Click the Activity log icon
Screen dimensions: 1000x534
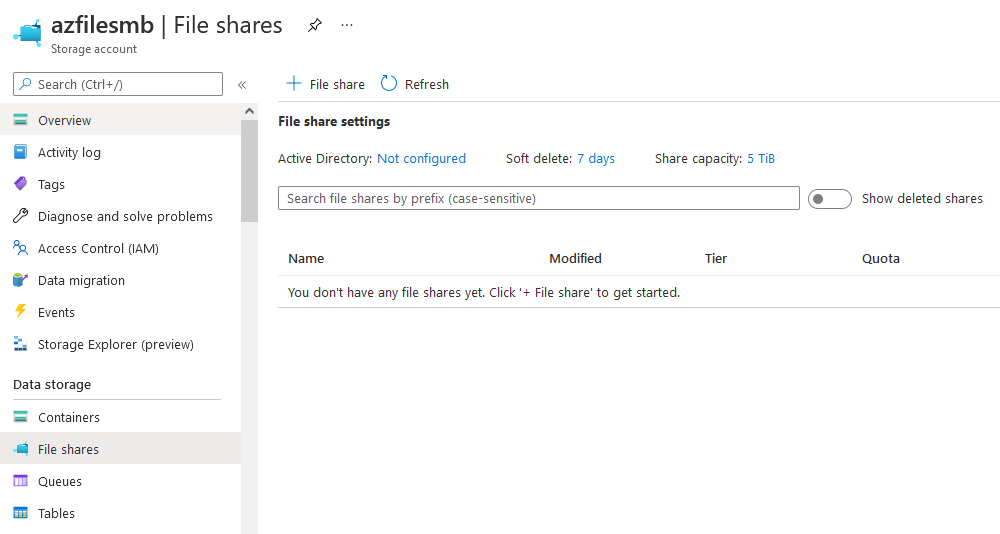tap(20, 152)
